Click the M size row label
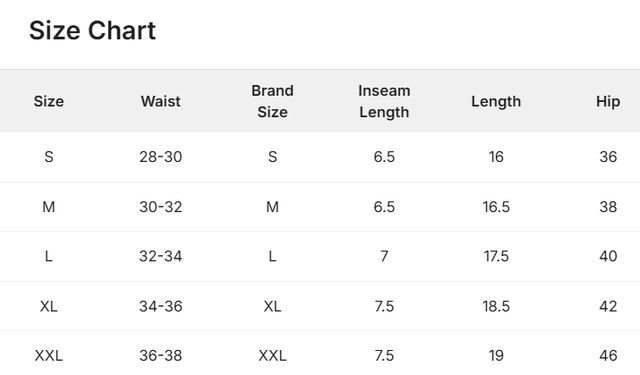The image size is (640, 375). pos(49,207)
